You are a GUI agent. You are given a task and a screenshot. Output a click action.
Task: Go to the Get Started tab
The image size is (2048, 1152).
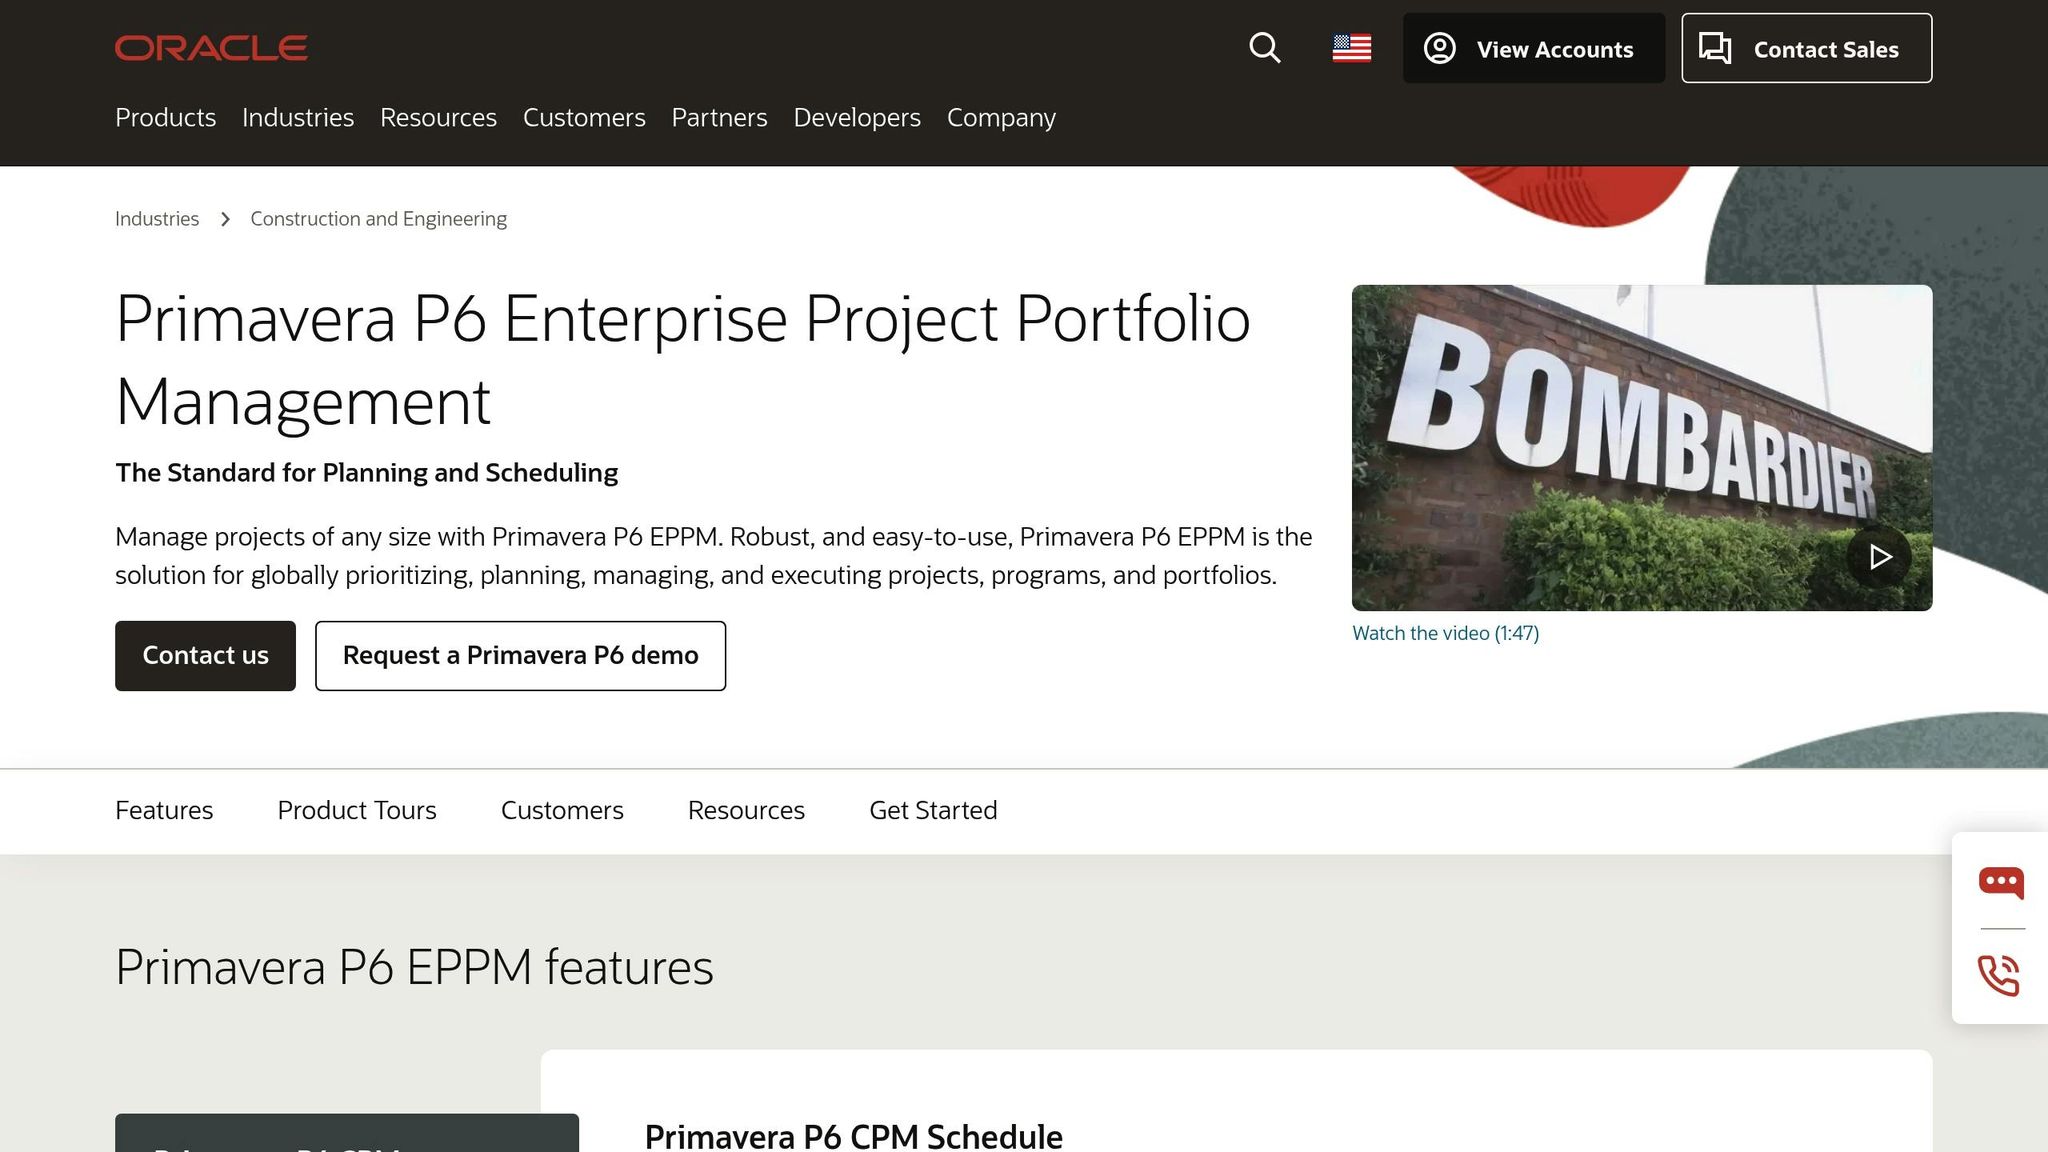pos(933,811)
